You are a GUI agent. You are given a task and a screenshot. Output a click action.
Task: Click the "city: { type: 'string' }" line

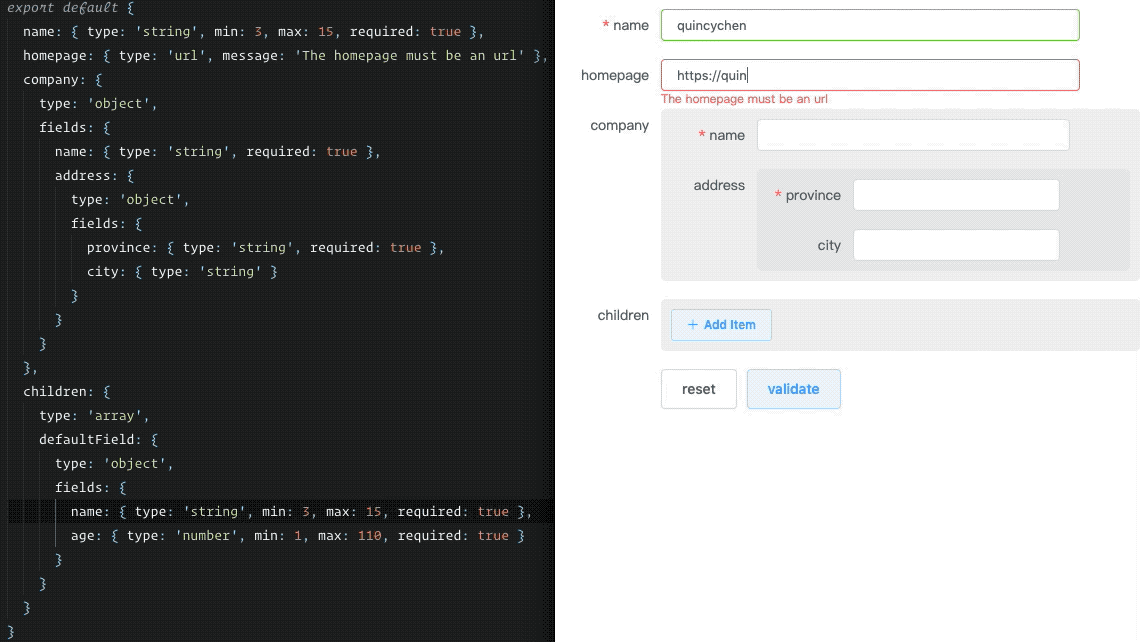coord(182,271)
